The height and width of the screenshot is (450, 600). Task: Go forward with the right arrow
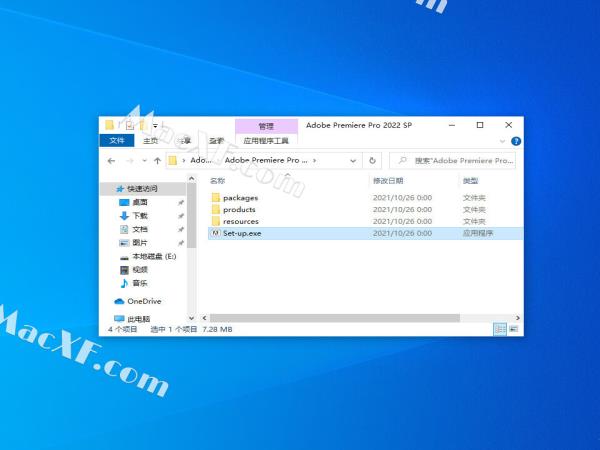pyautogui.click(x=130, y=161)
